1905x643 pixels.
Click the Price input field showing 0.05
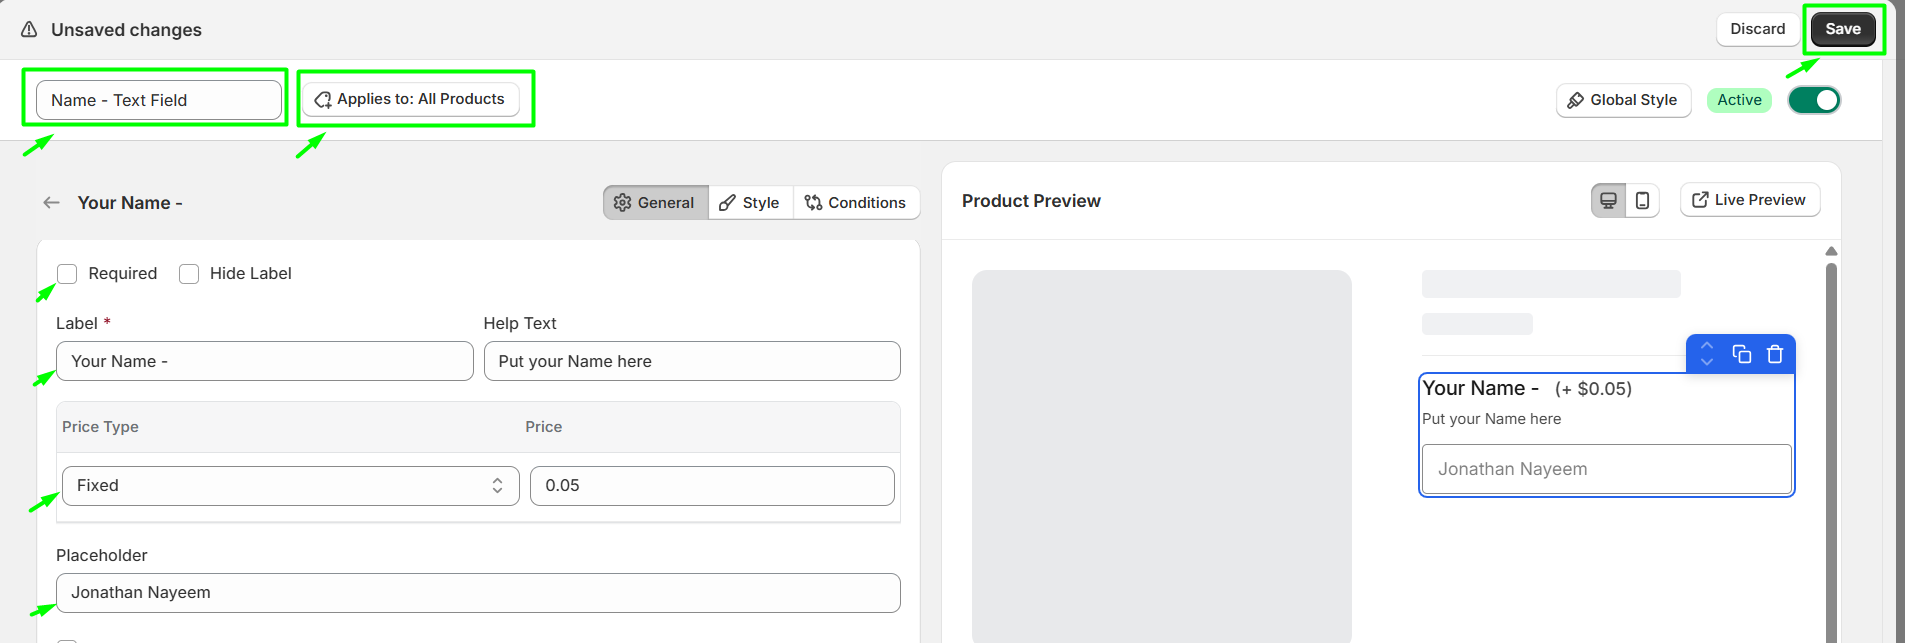point(711,486)
